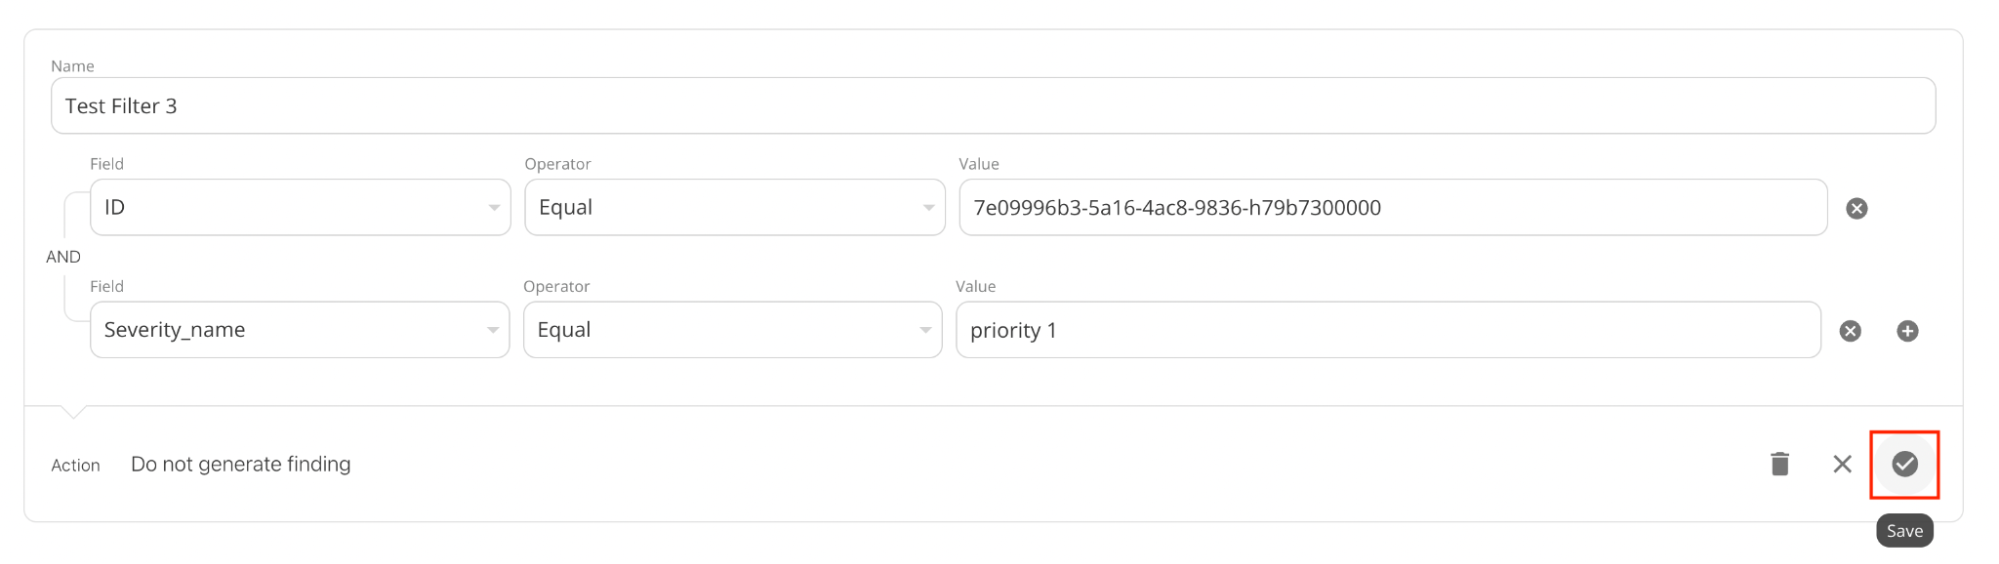Viewport: 1999px width, 564px height.
Task: Add a new condition with plus icon
Action: [1907, 331]
